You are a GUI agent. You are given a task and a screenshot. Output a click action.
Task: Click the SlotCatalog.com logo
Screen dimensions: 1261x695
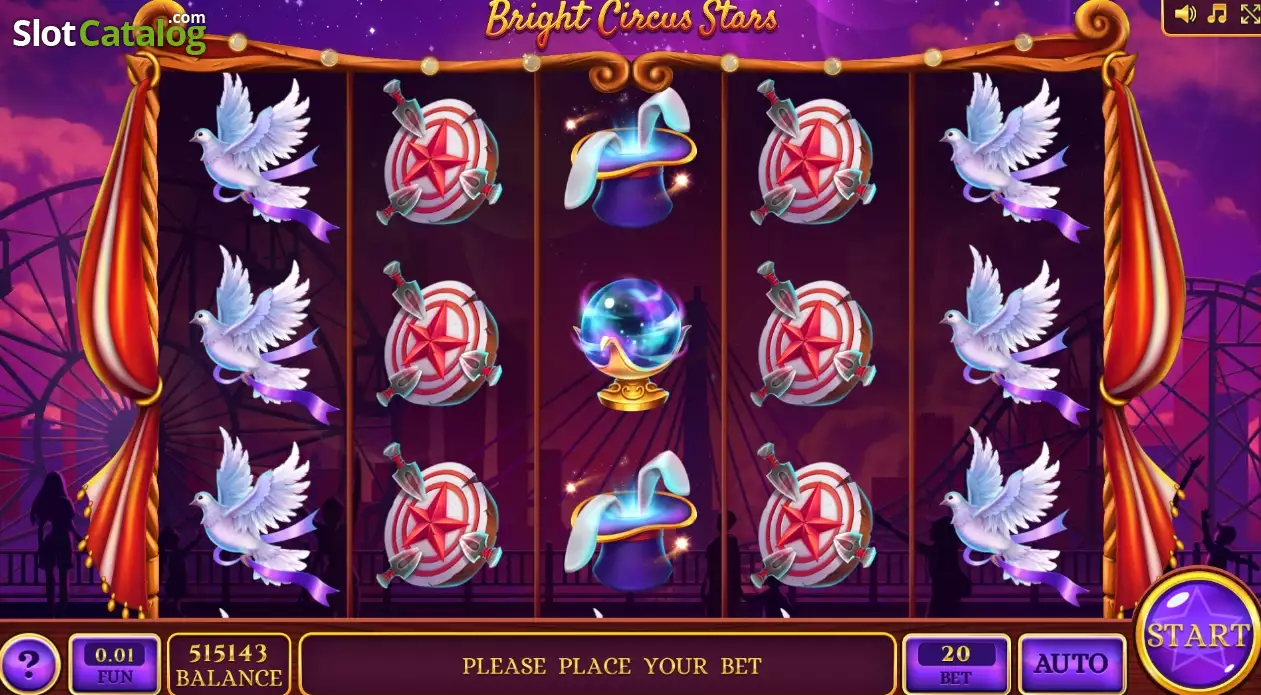point(109,31)
